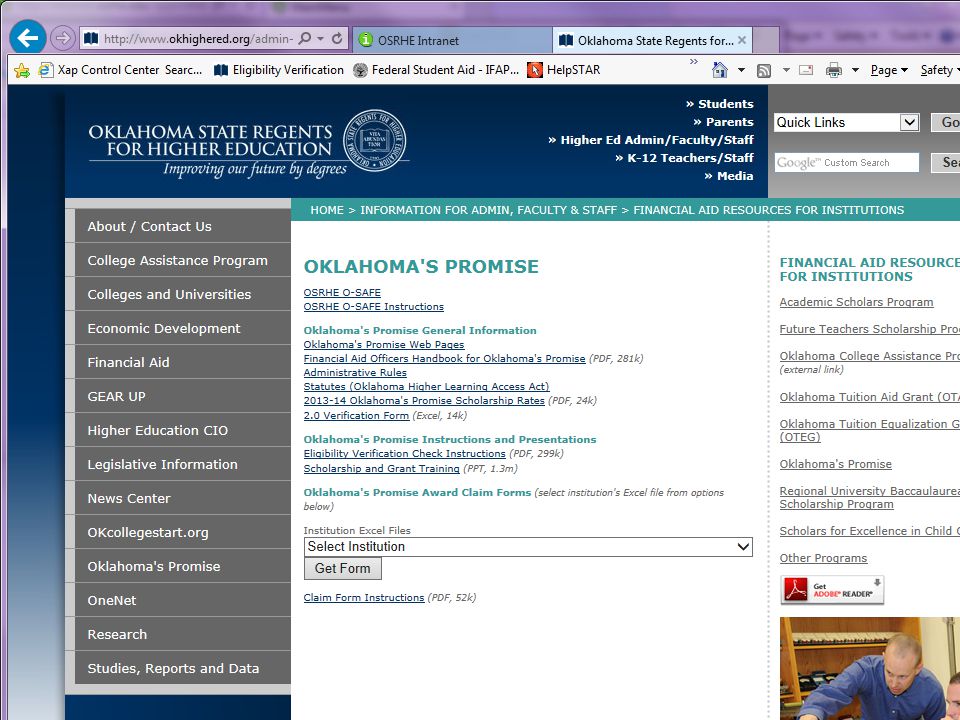The width and height of the screenshot is (960, 720).
Task: Click the Get Form button
Action: 342,568
